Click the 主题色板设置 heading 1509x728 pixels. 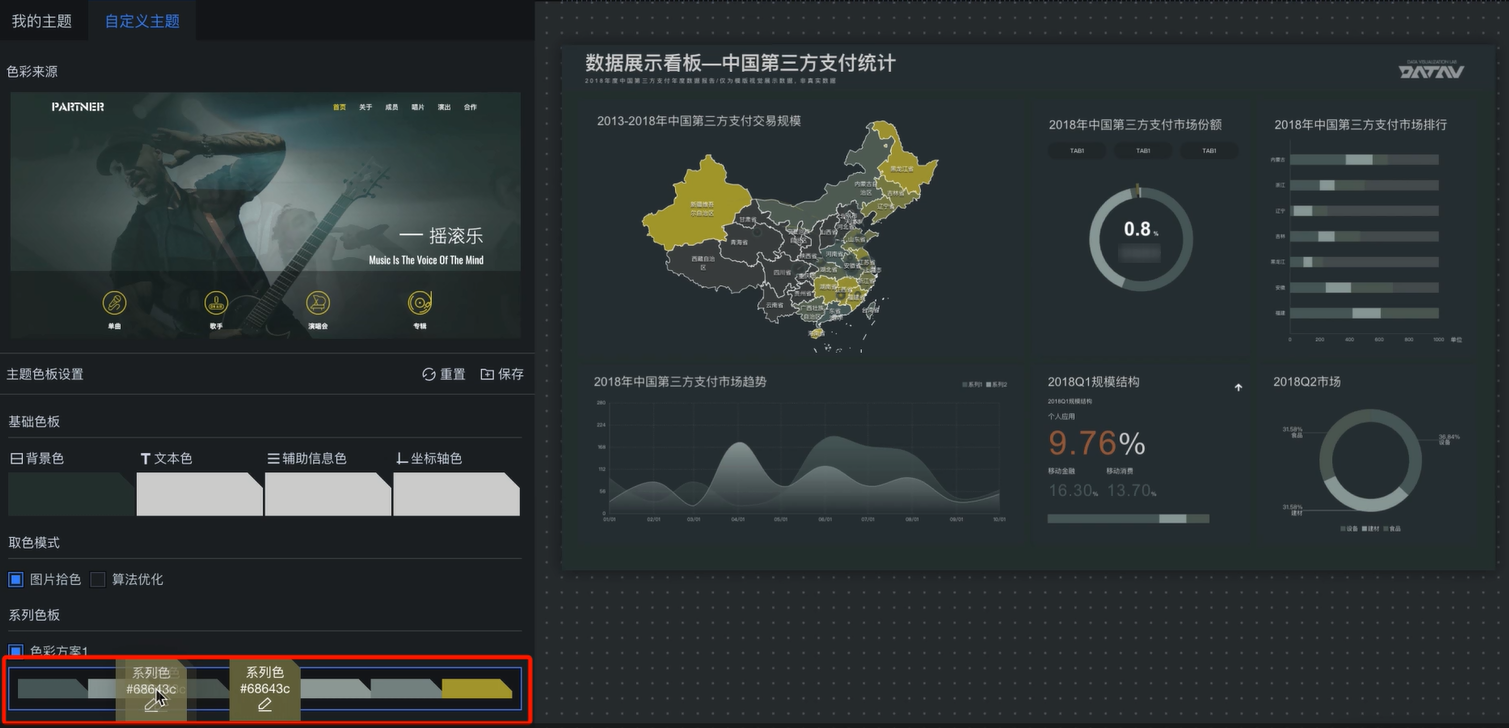[x=45, y=374]
